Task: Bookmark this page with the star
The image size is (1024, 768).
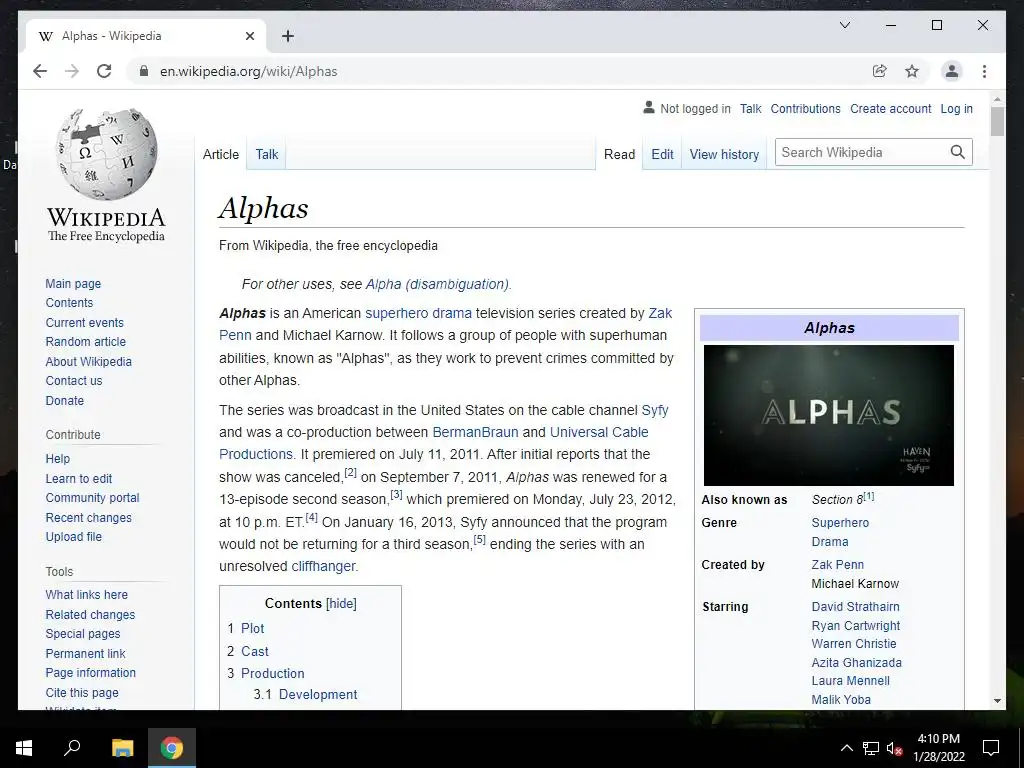Action: (912, 71)
